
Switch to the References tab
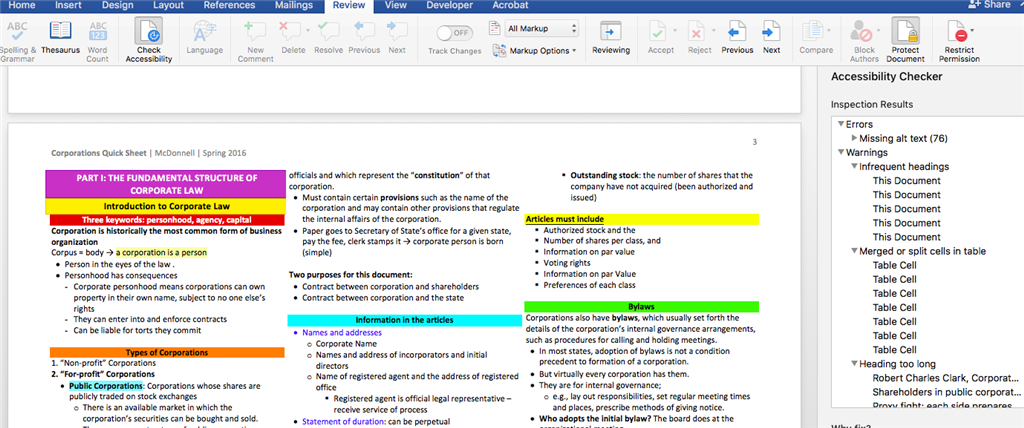pyautogui.click(x=229, y=5)
